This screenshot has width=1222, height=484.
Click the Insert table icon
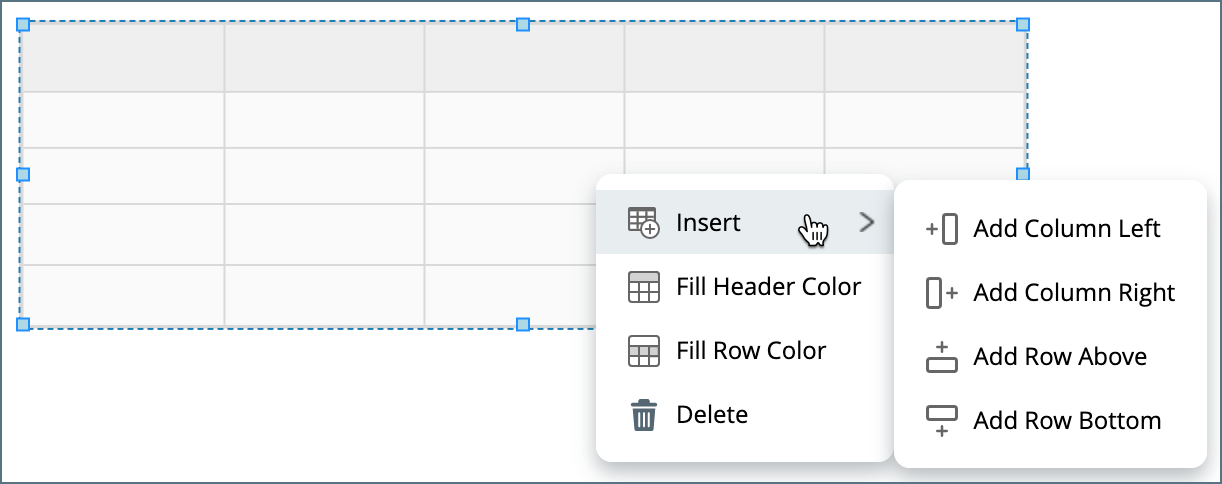(643, 222)
